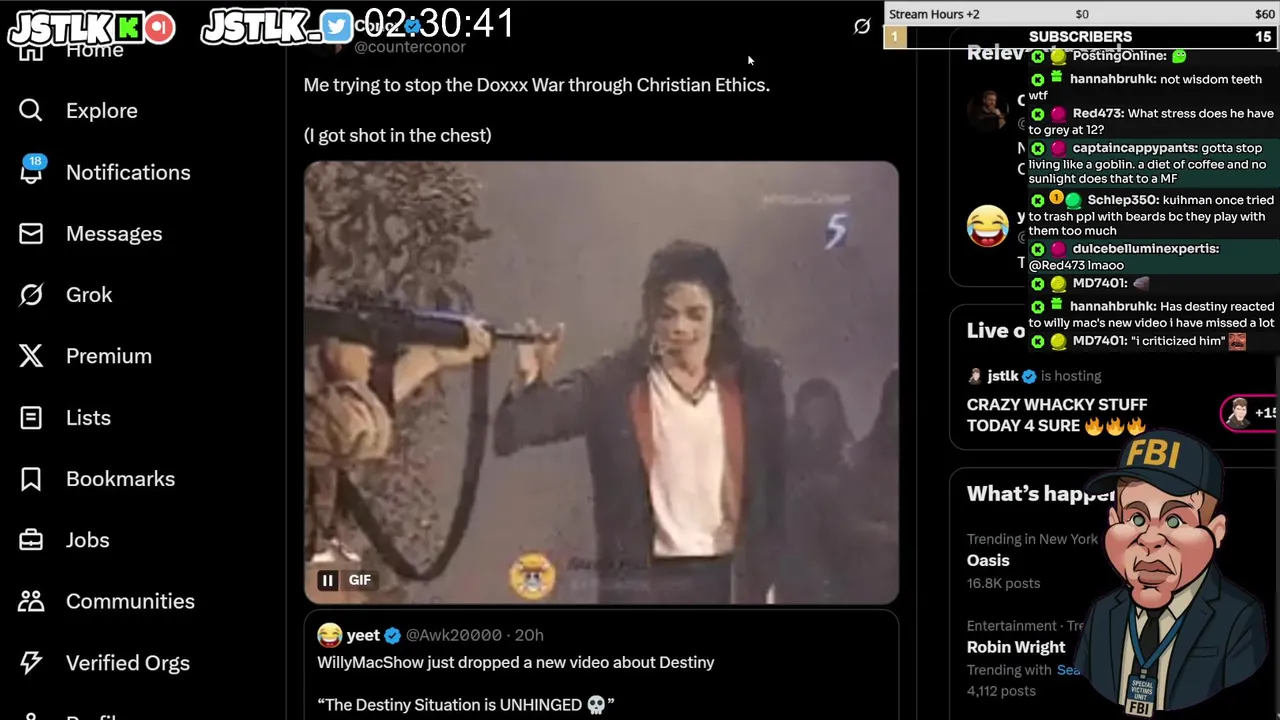Click the yeet verified badge

tap(392, 635)
